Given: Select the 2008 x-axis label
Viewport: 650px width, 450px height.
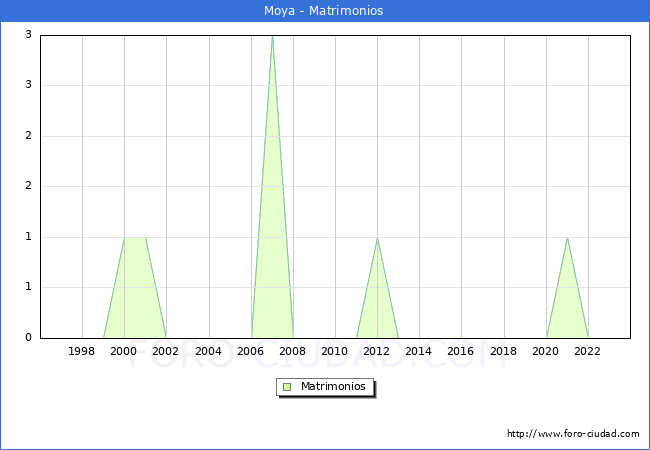Looking at the screenshot, I should [293, 351].
